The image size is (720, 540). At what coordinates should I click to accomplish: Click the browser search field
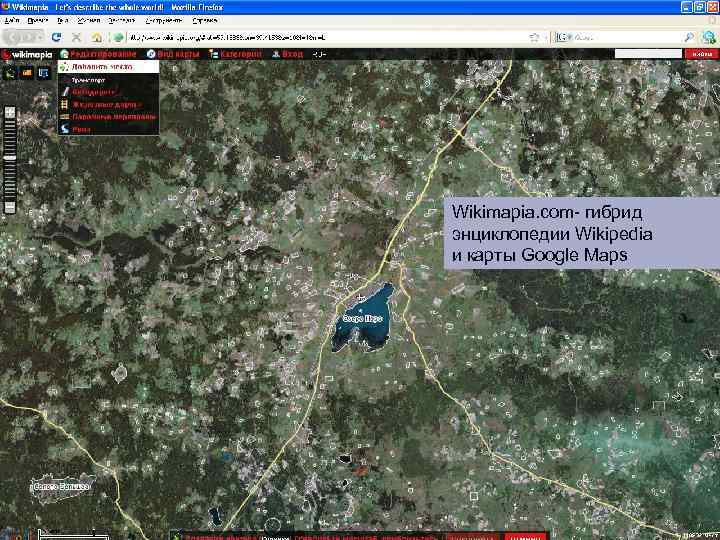click(x=627, y=37)
